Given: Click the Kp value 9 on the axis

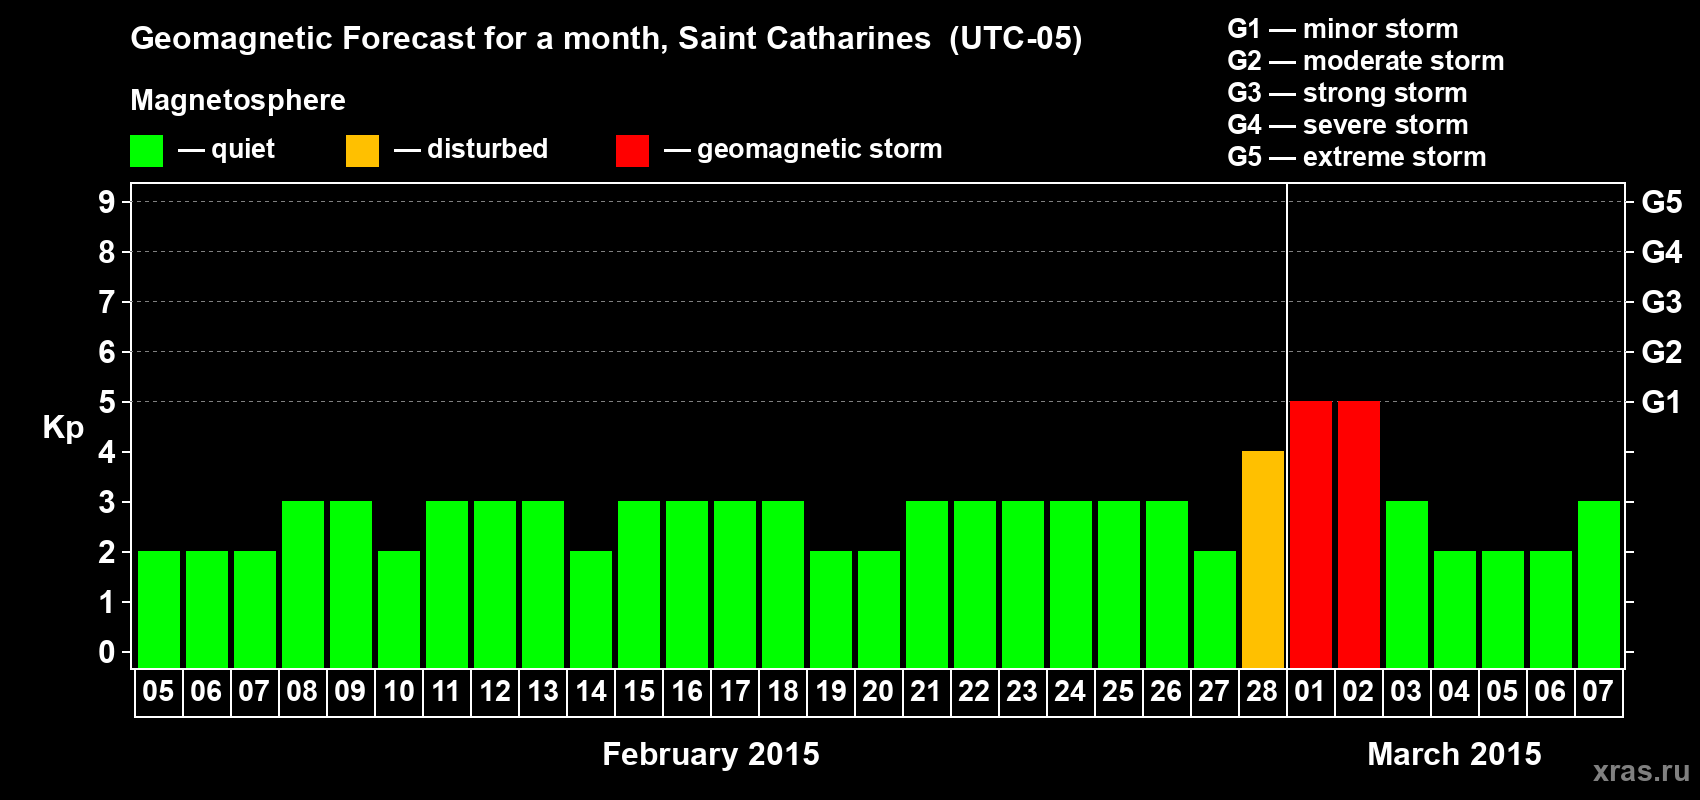Looking at the screenshot, I should point(107,202).
